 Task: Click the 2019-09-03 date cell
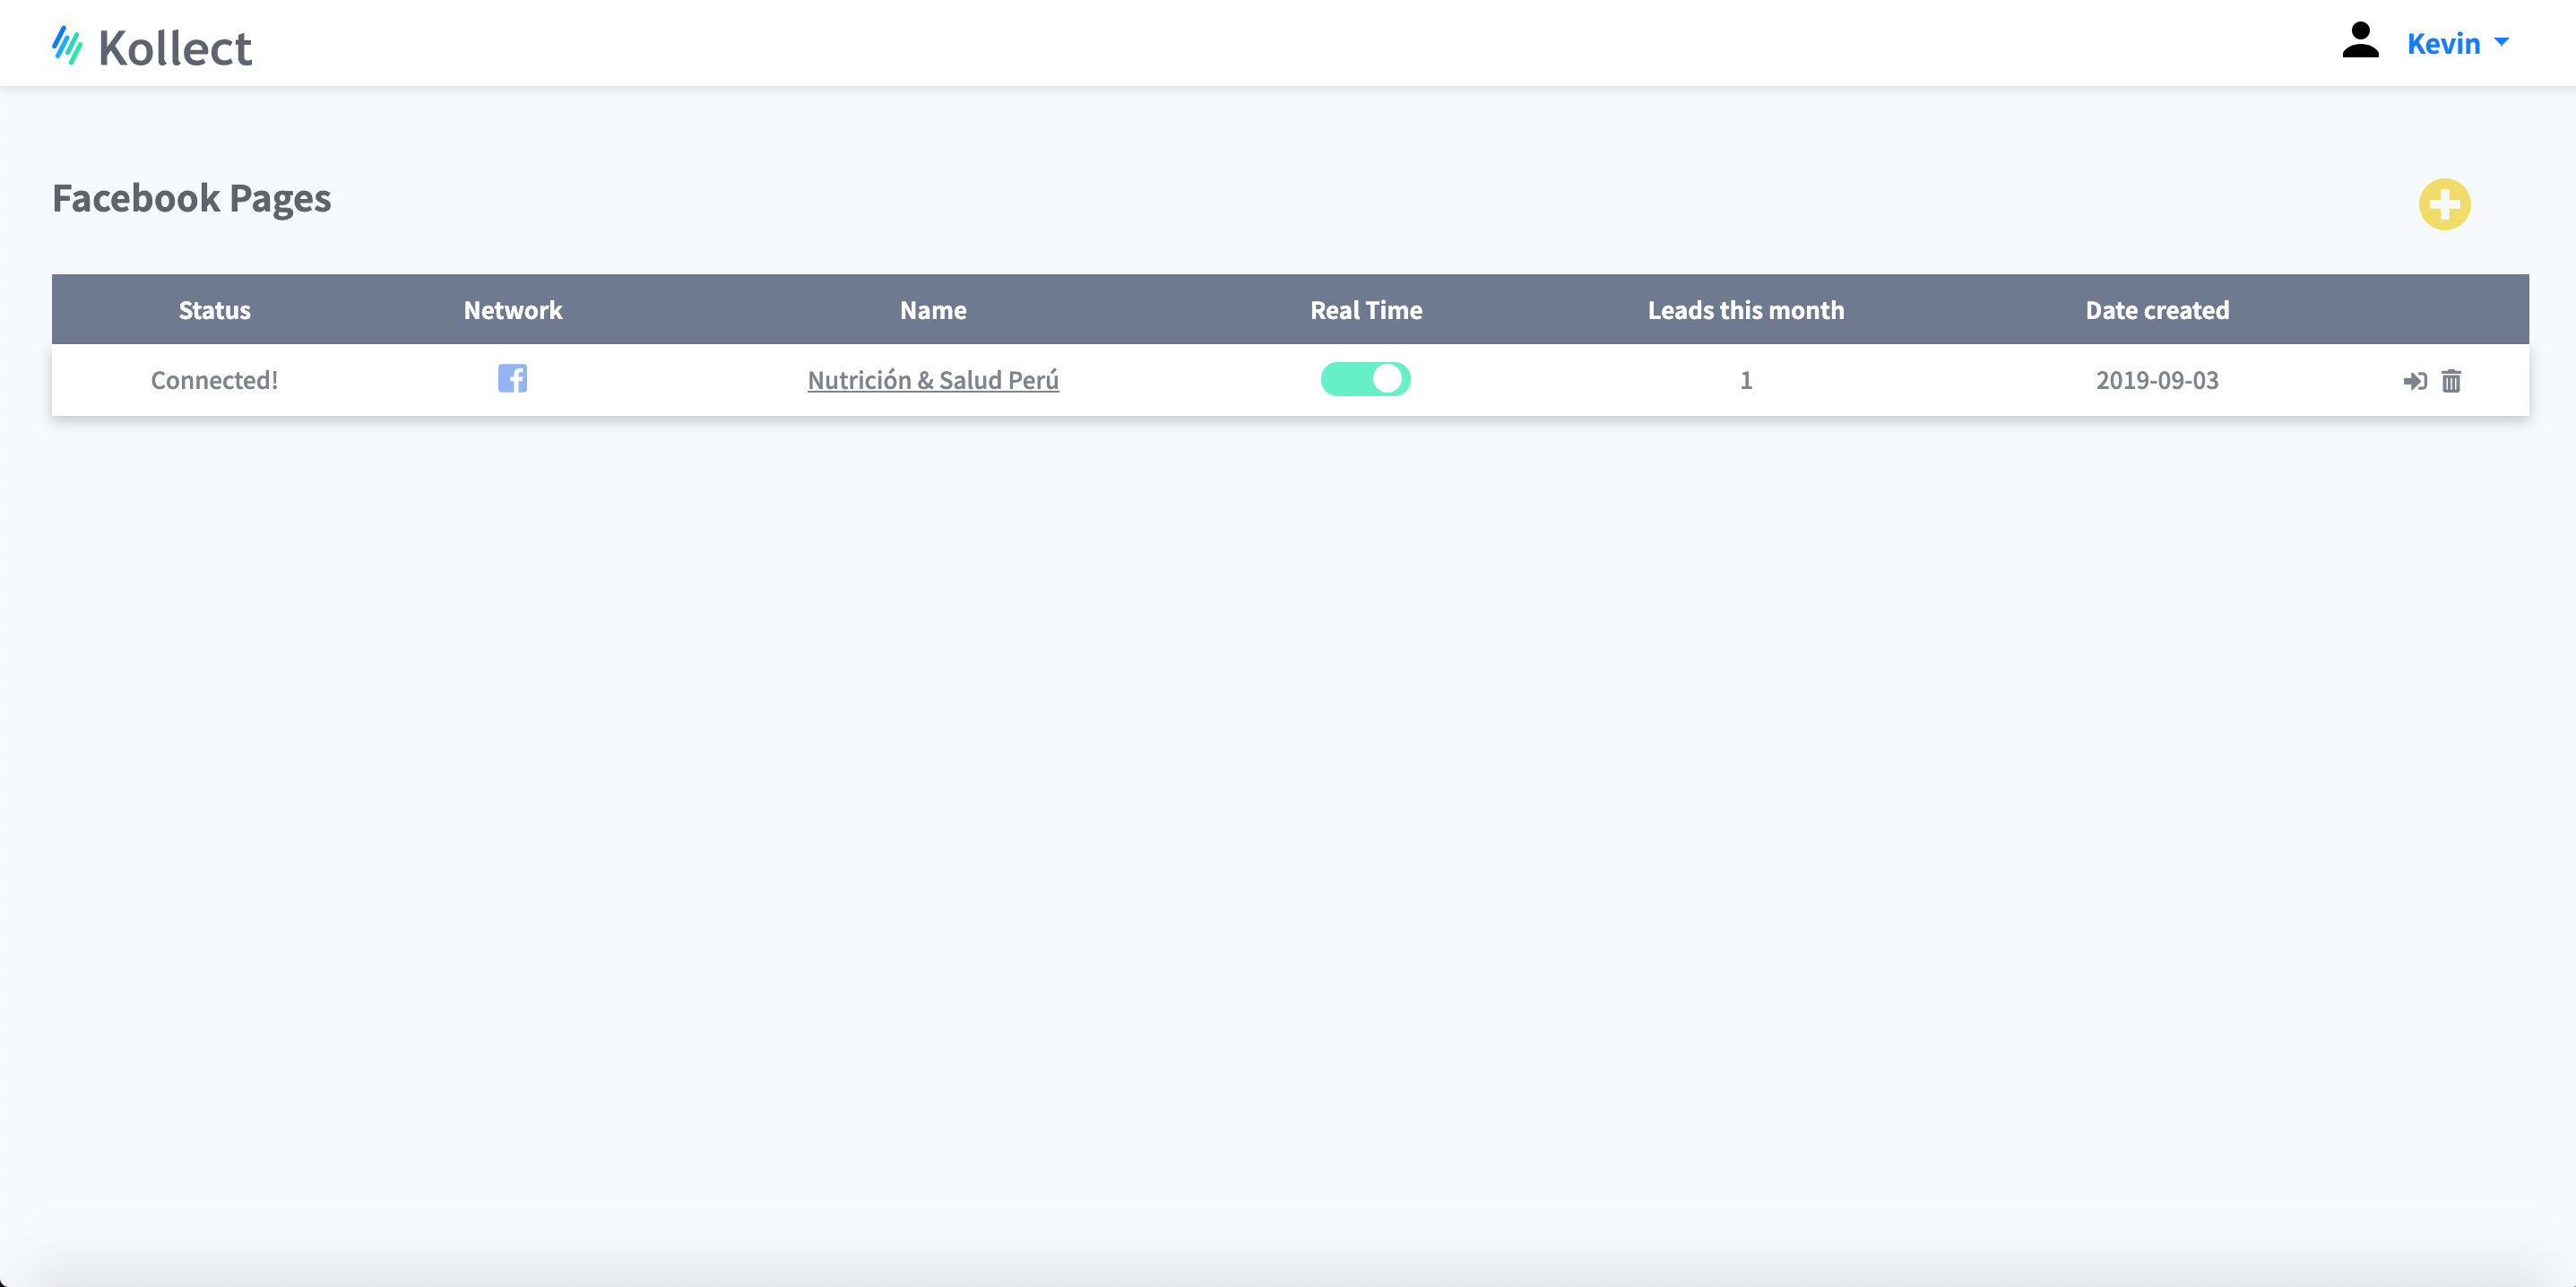pos(2157,380)
